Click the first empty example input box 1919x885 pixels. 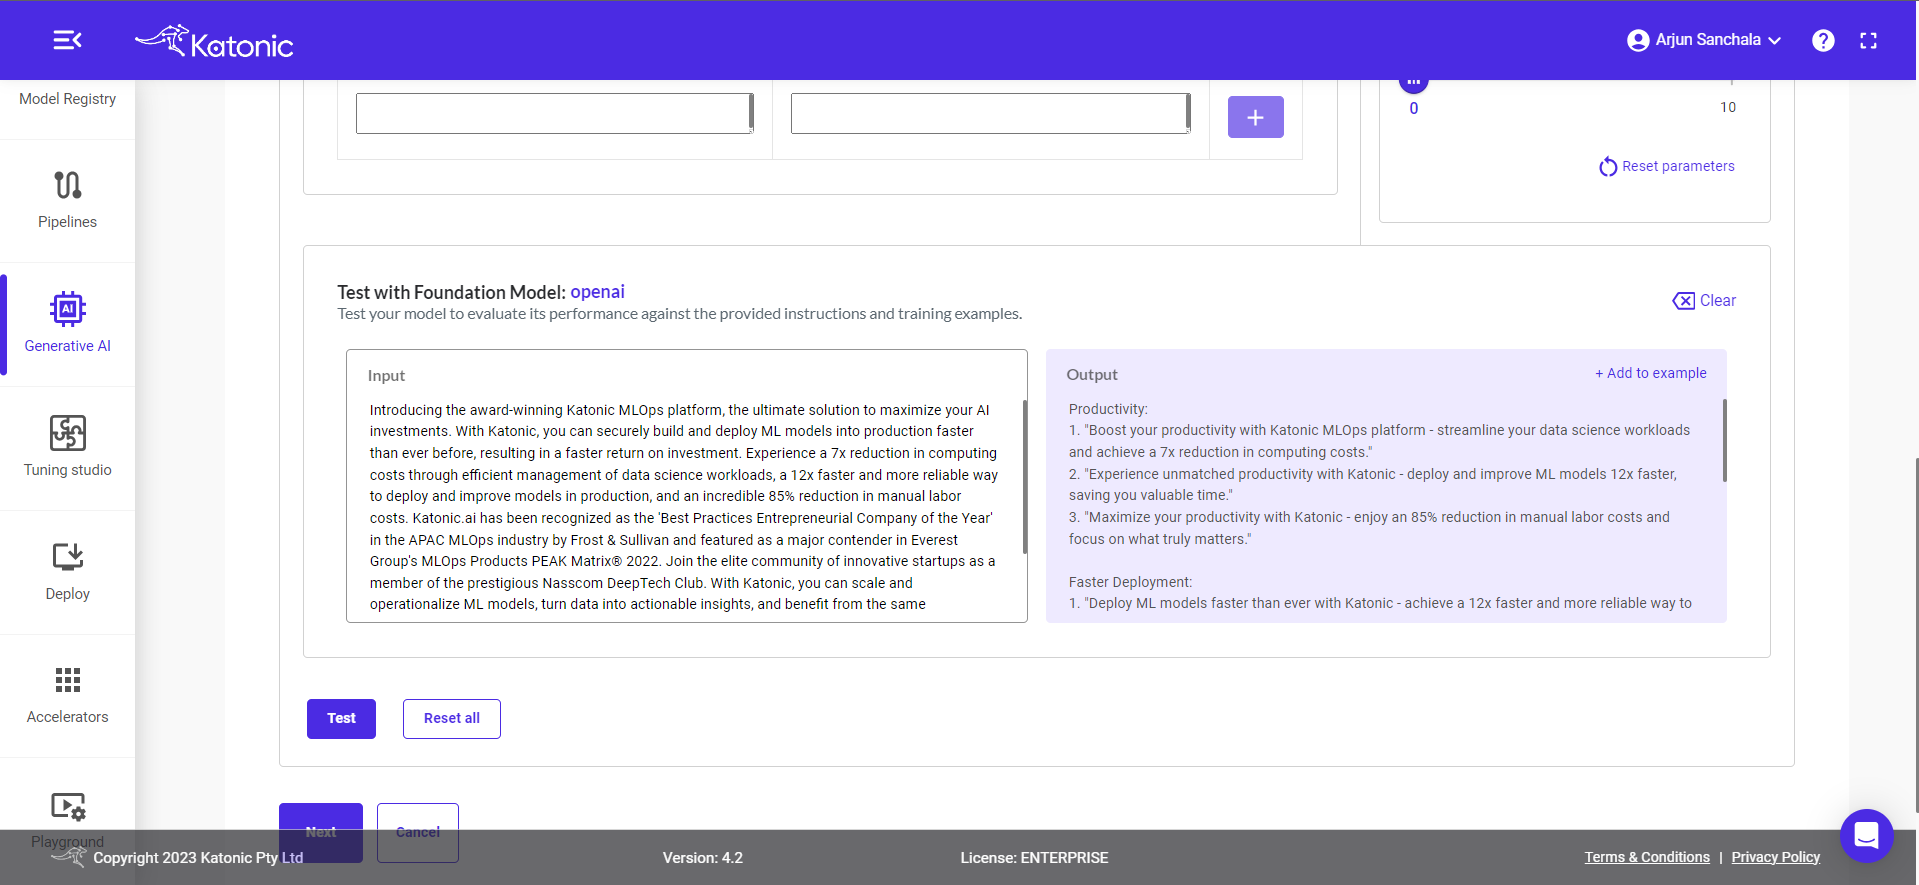coord(554,113)
